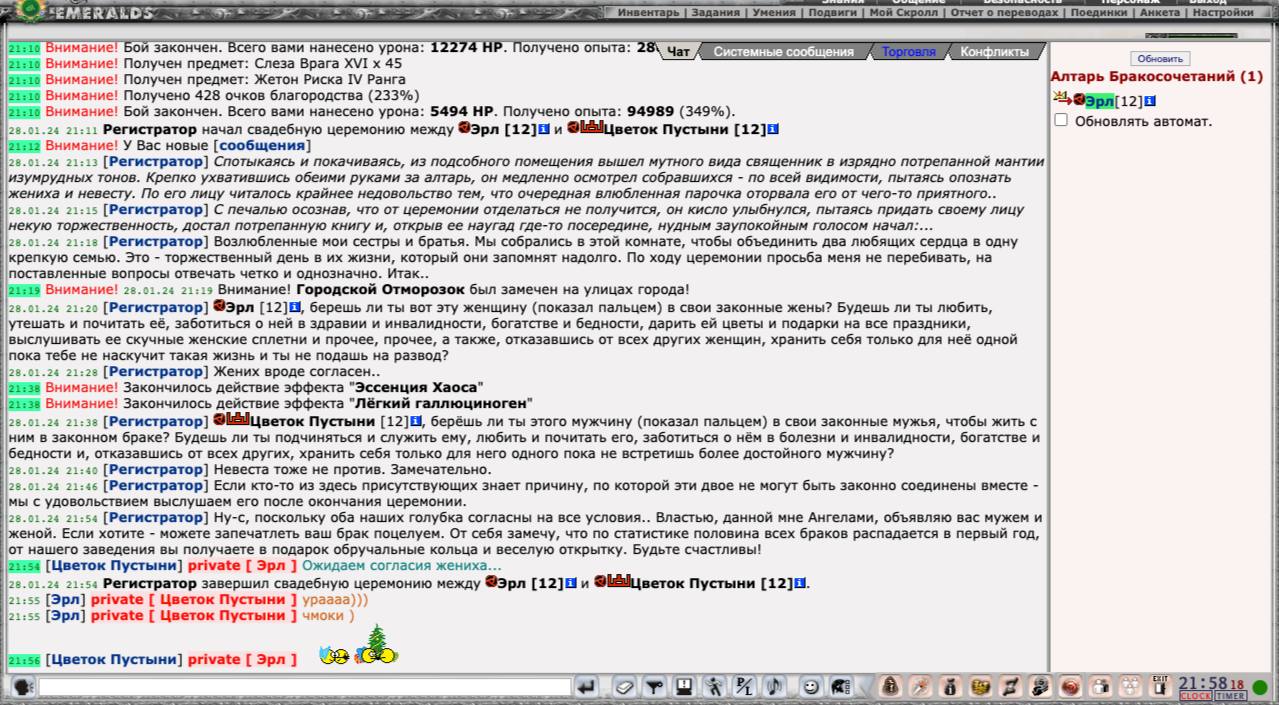
Task: Click the speaker head icon beside chat input
Action: [22, 687]
